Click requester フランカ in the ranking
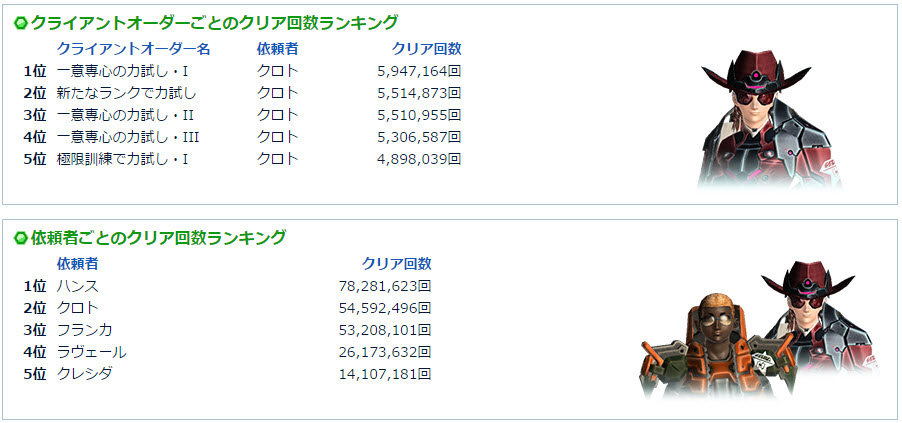Image resolution: width=902 pixels, height=423 pixels. (84, 330)
